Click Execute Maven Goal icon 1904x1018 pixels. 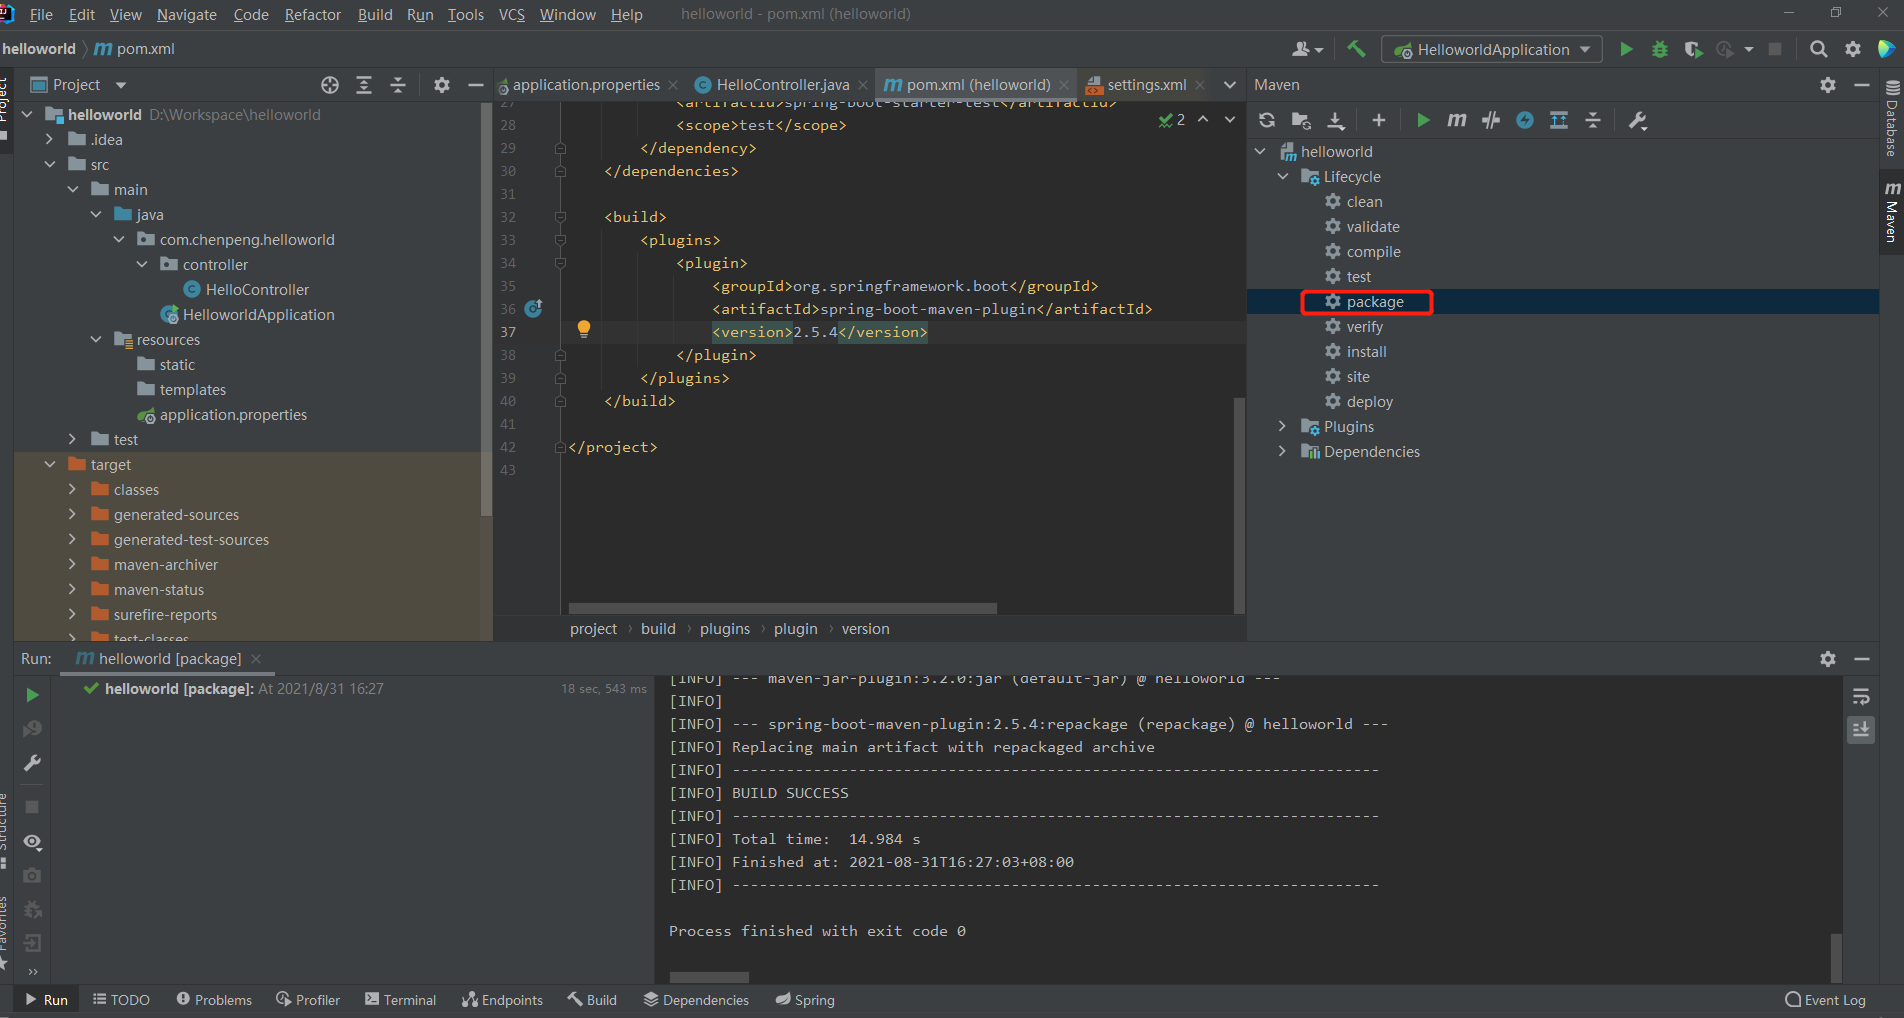pos(1456,120)
